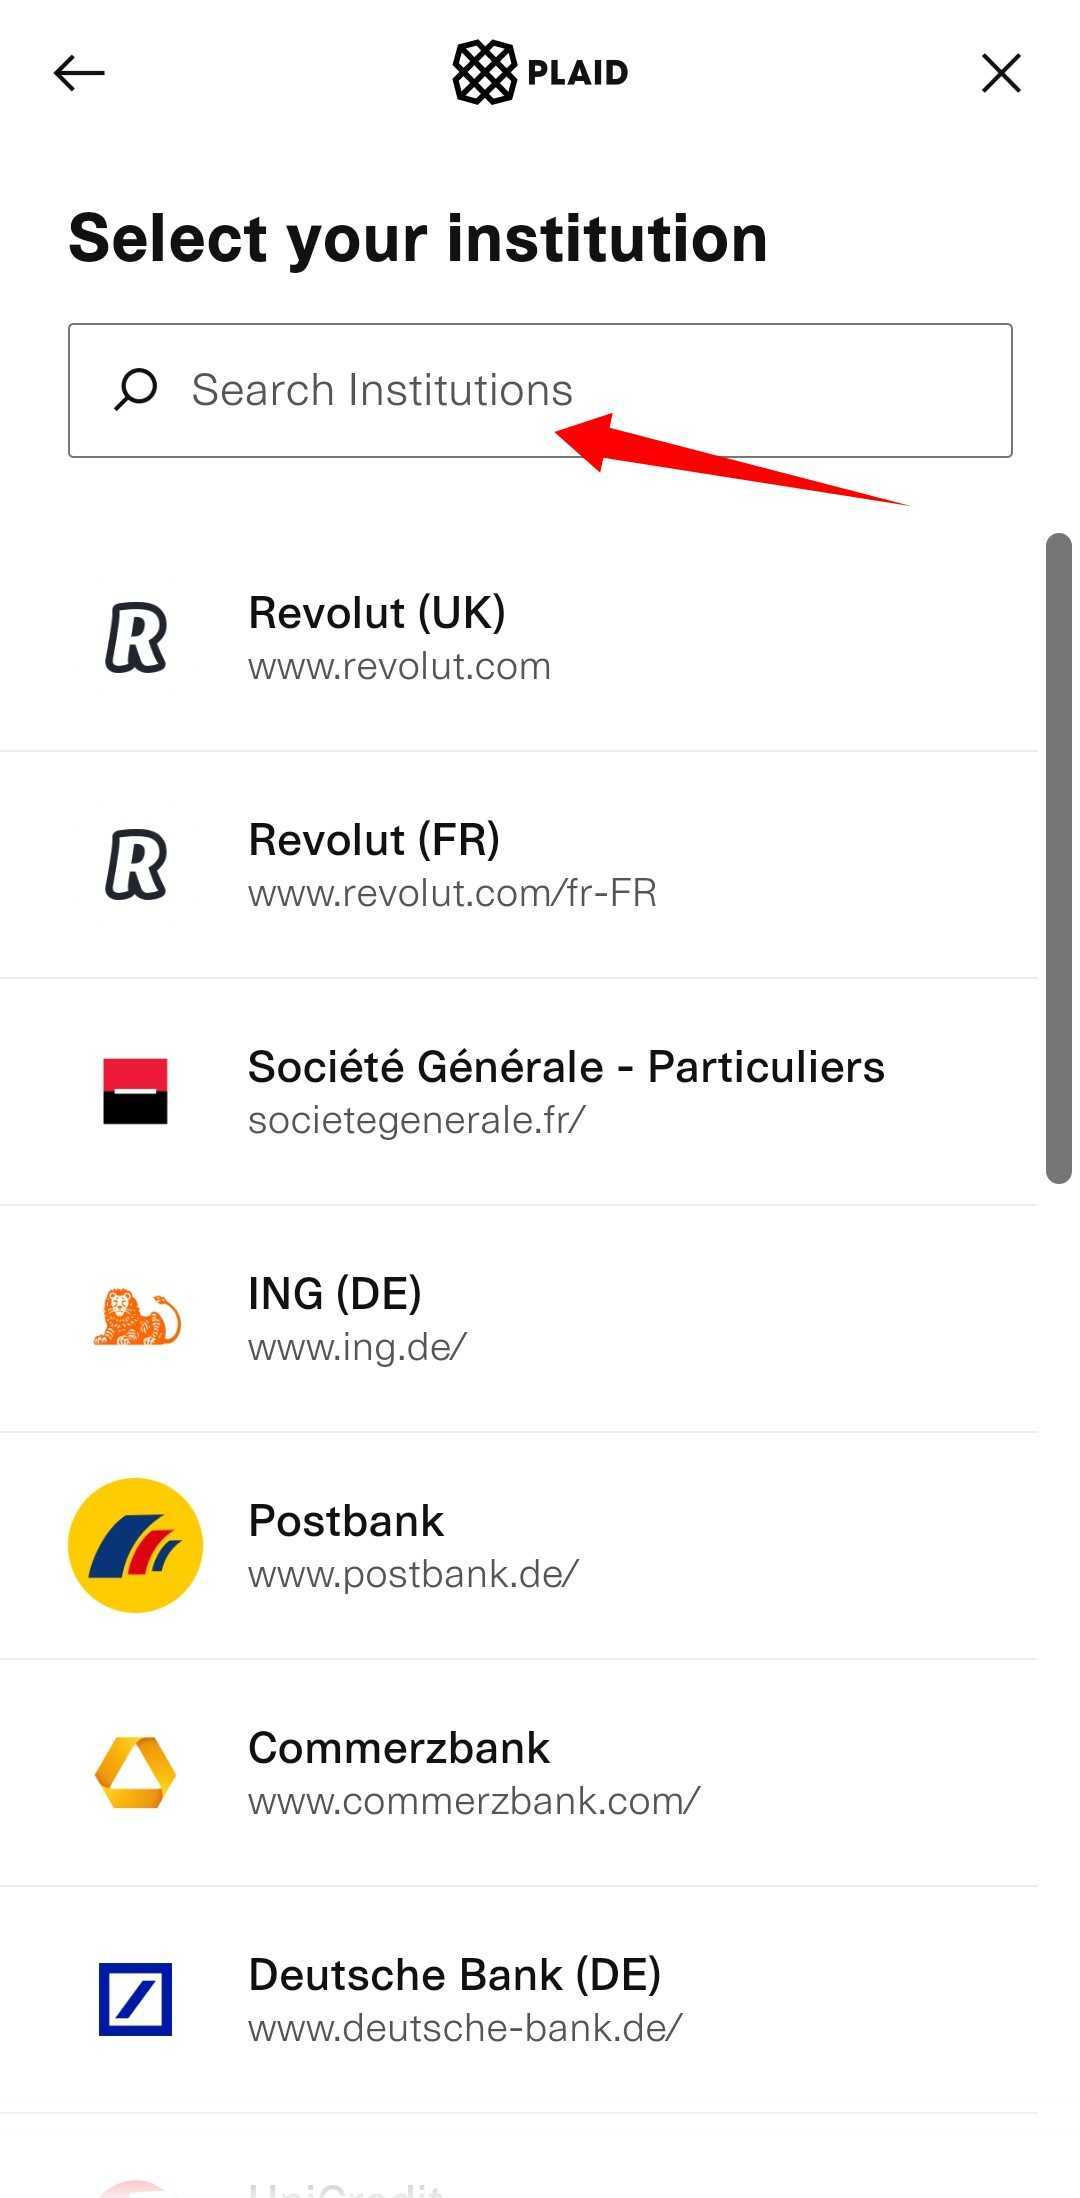1080x2198 pixels.
Task: Select Société Générale - Particuliers
Action: [x=519, y=1092]
